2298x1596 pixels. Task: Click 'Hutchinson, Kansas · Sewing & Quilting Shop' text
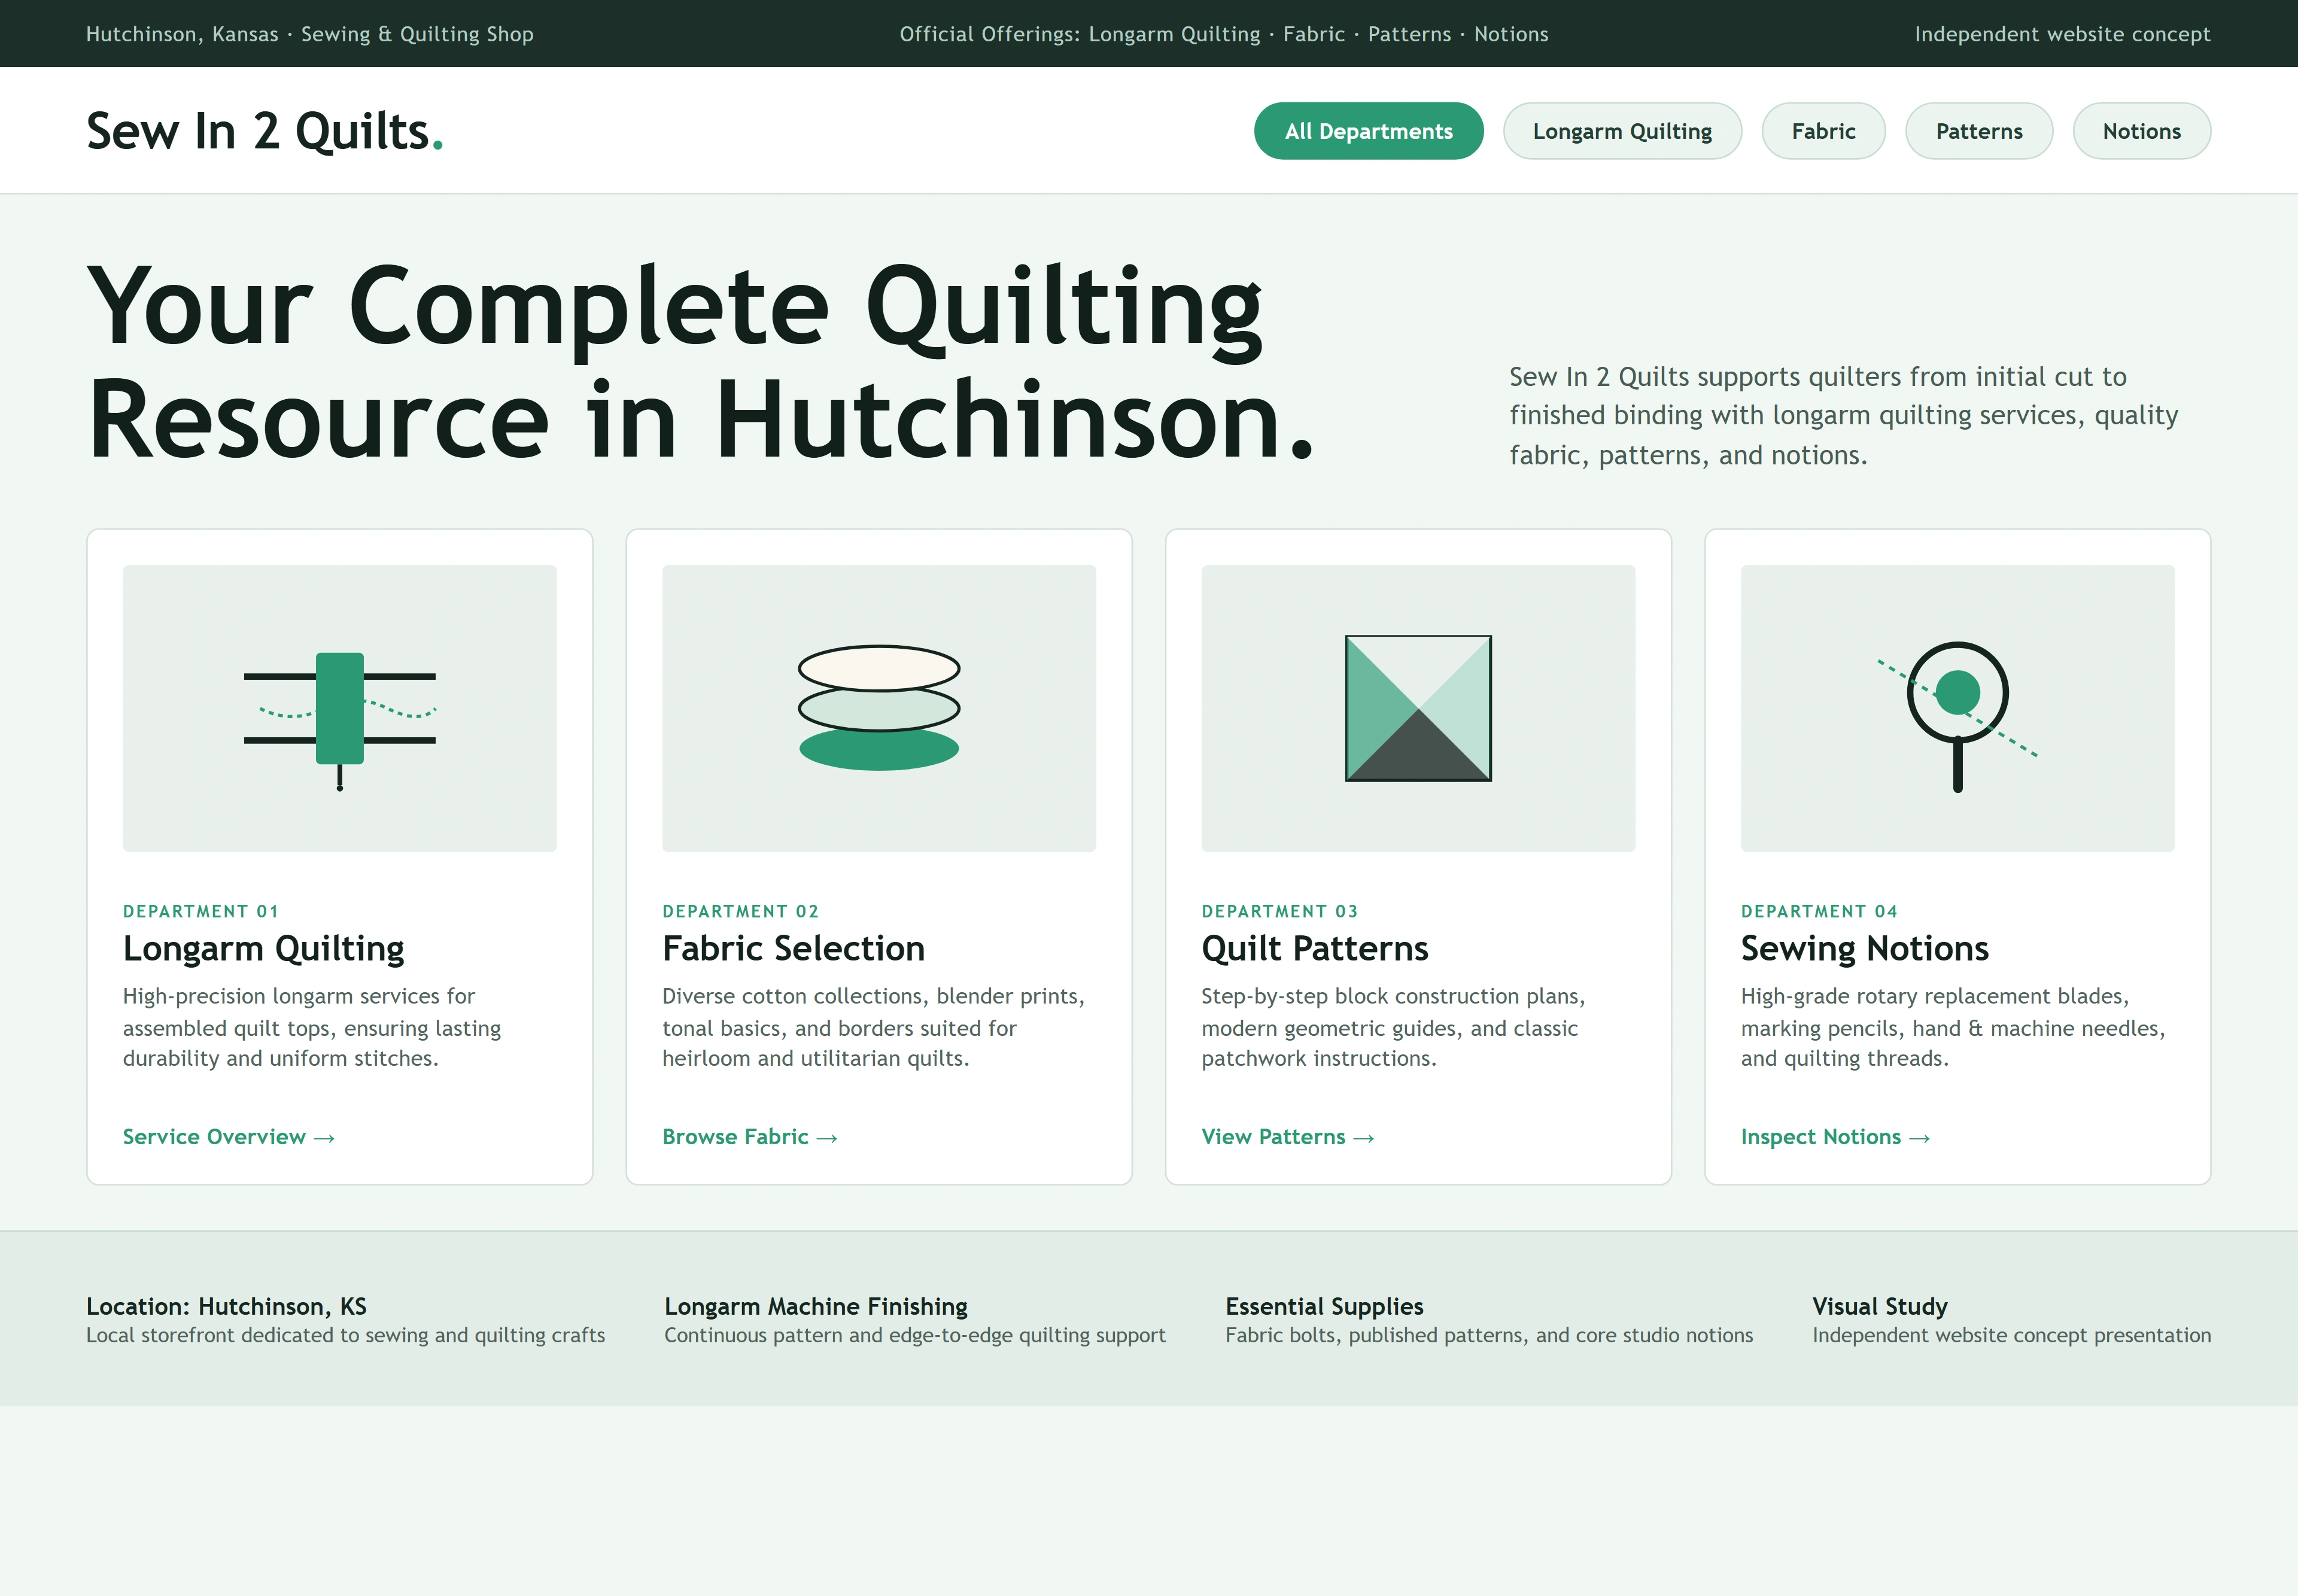[x=310, y=34]
